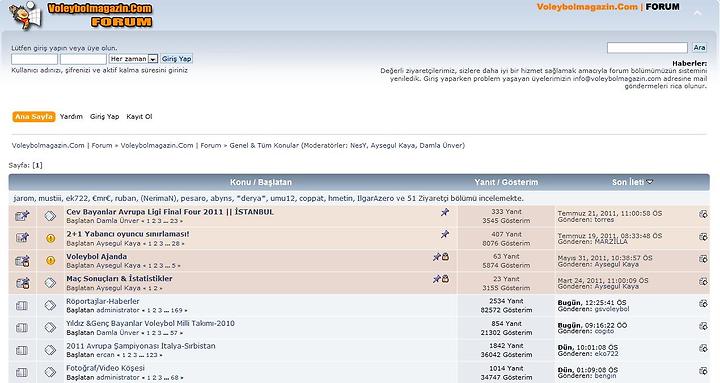Click diamond post icon of Maç Sonuçları topic
The width and height of the screenshot is (720, 383).
(50, 283)
